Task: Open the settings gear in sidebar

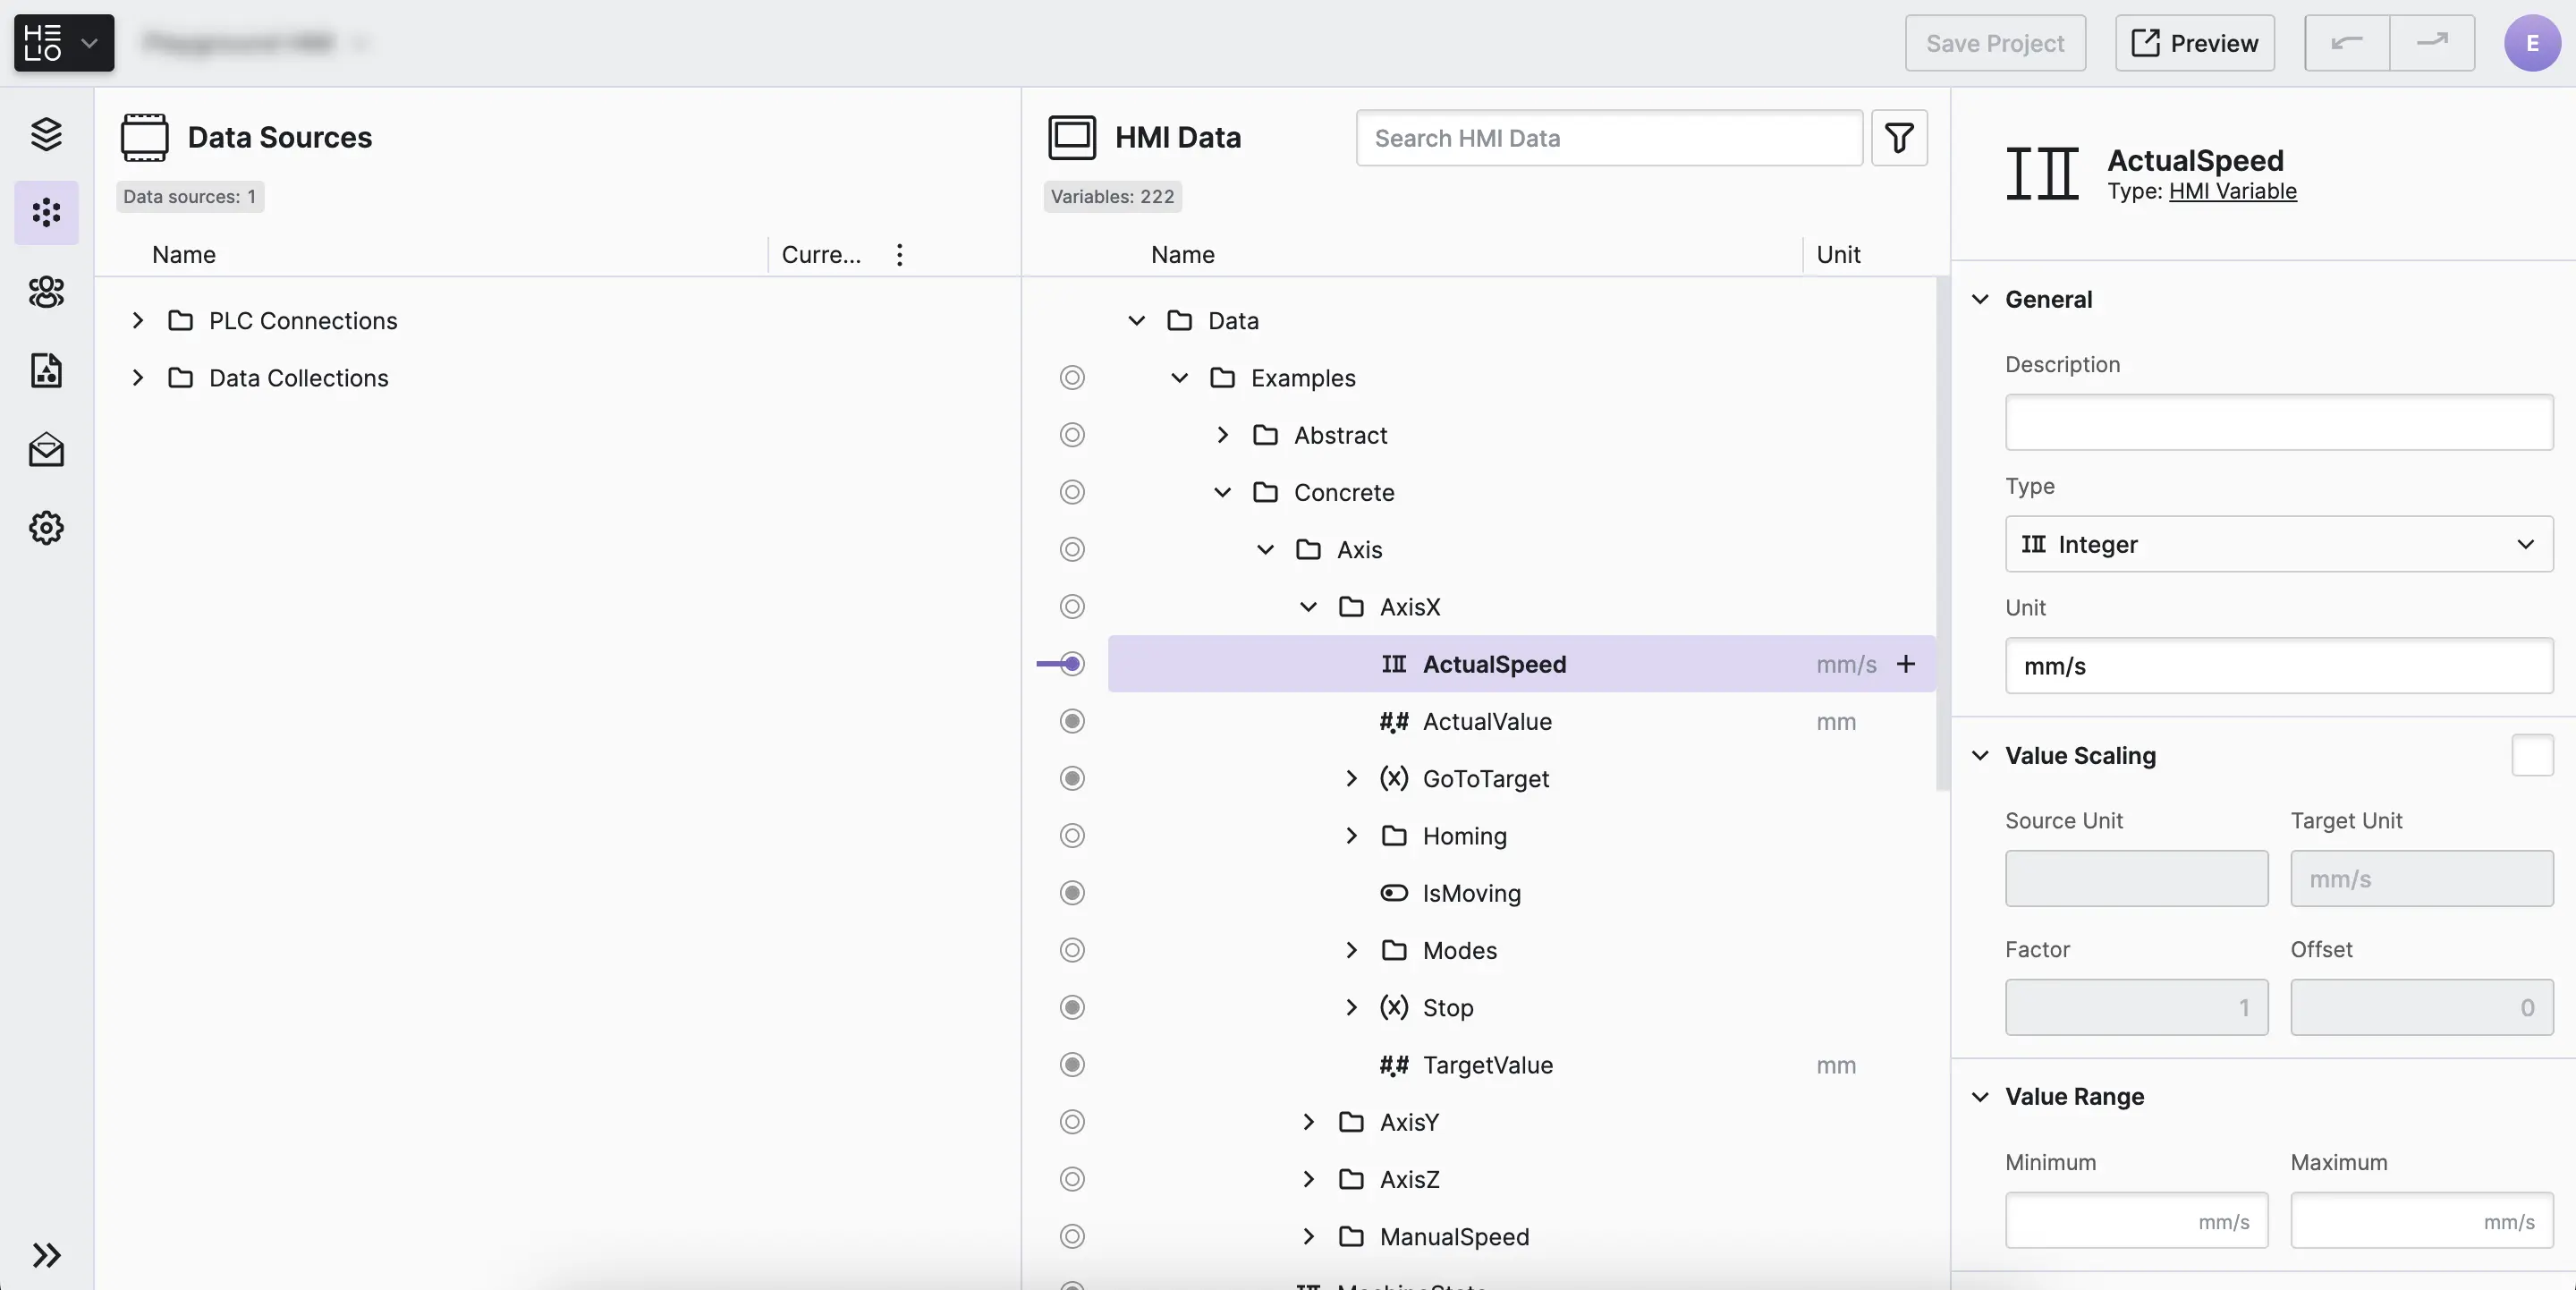Action: (x=46, y=528)
